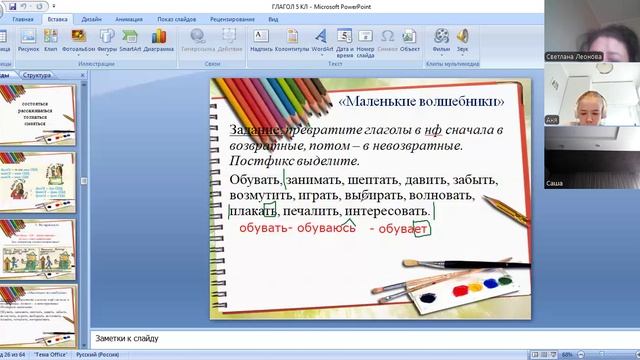The height and width of the screenshot is (360, 640).
Task: Switch to the Вид ribbon tab
Action: [x=273, y=19]
